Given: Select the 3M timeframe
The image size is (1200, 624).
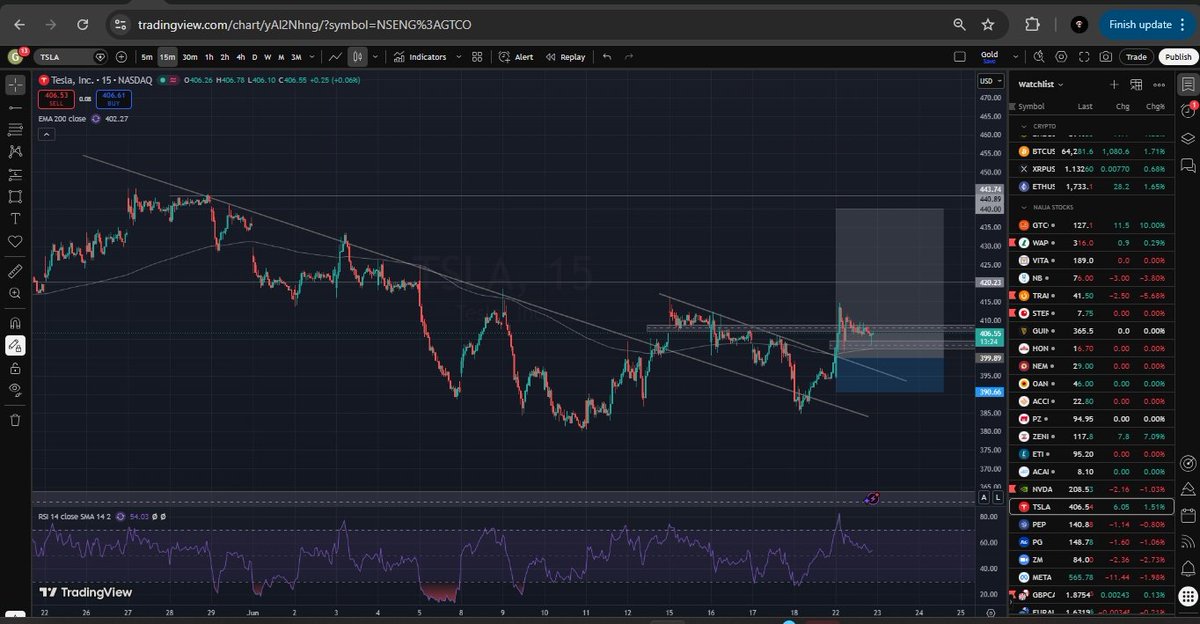Looking at the screenshot, I should 297,57.
